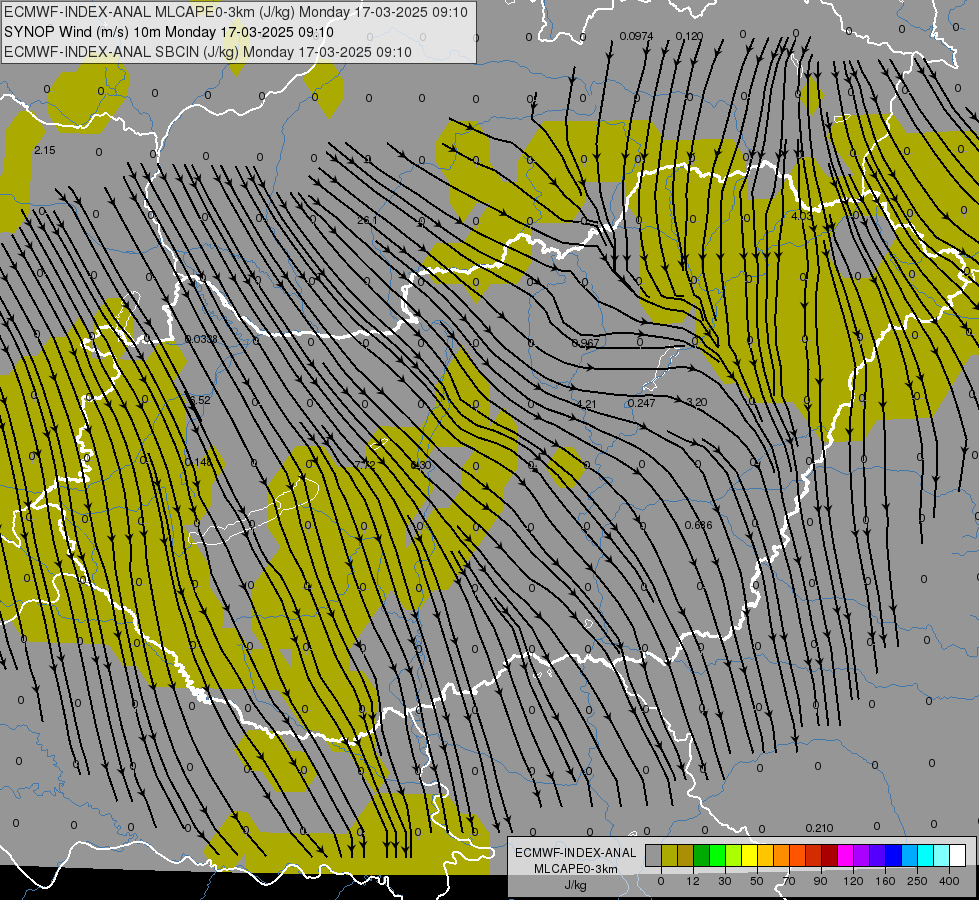979x900 pixels.
Task: Click the 2.15 value on the map
Action: pyautogui.click(x=44, y=151)
